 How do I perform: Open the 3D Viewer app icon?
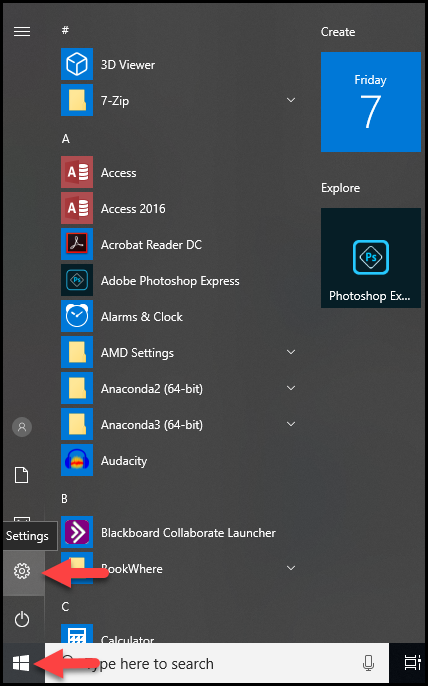77,64
